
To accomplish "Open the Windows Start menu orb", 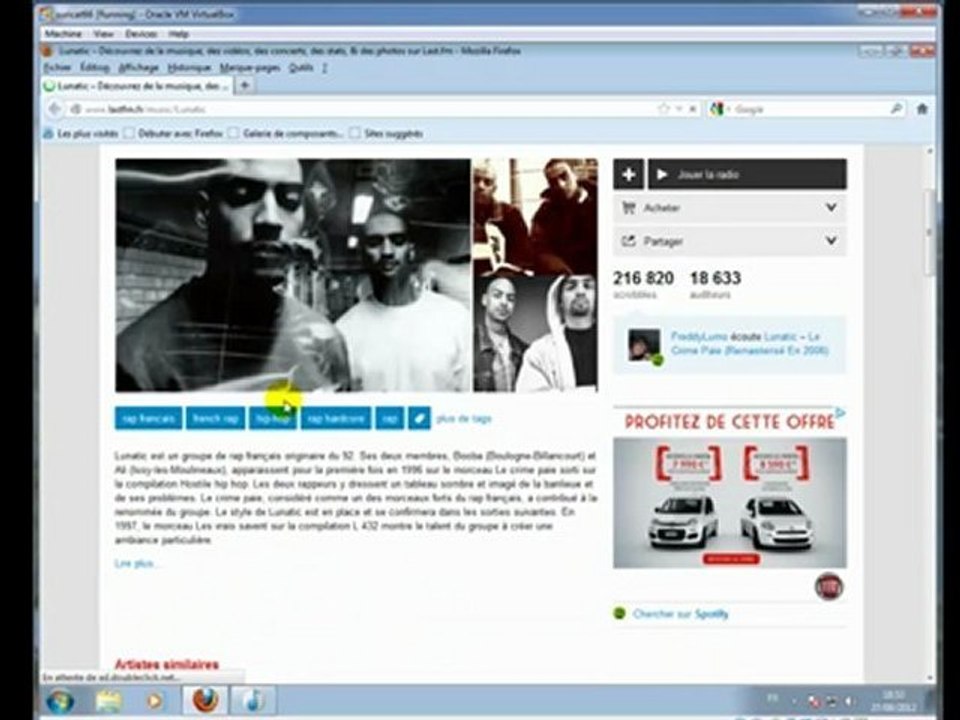I will click(x=60, y=700).
